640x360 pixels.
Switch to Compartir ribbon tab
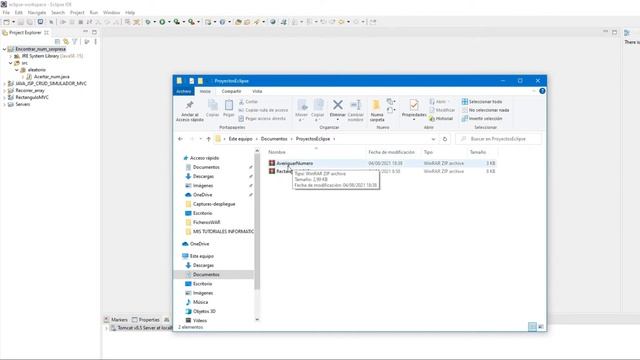pos(231,91)
